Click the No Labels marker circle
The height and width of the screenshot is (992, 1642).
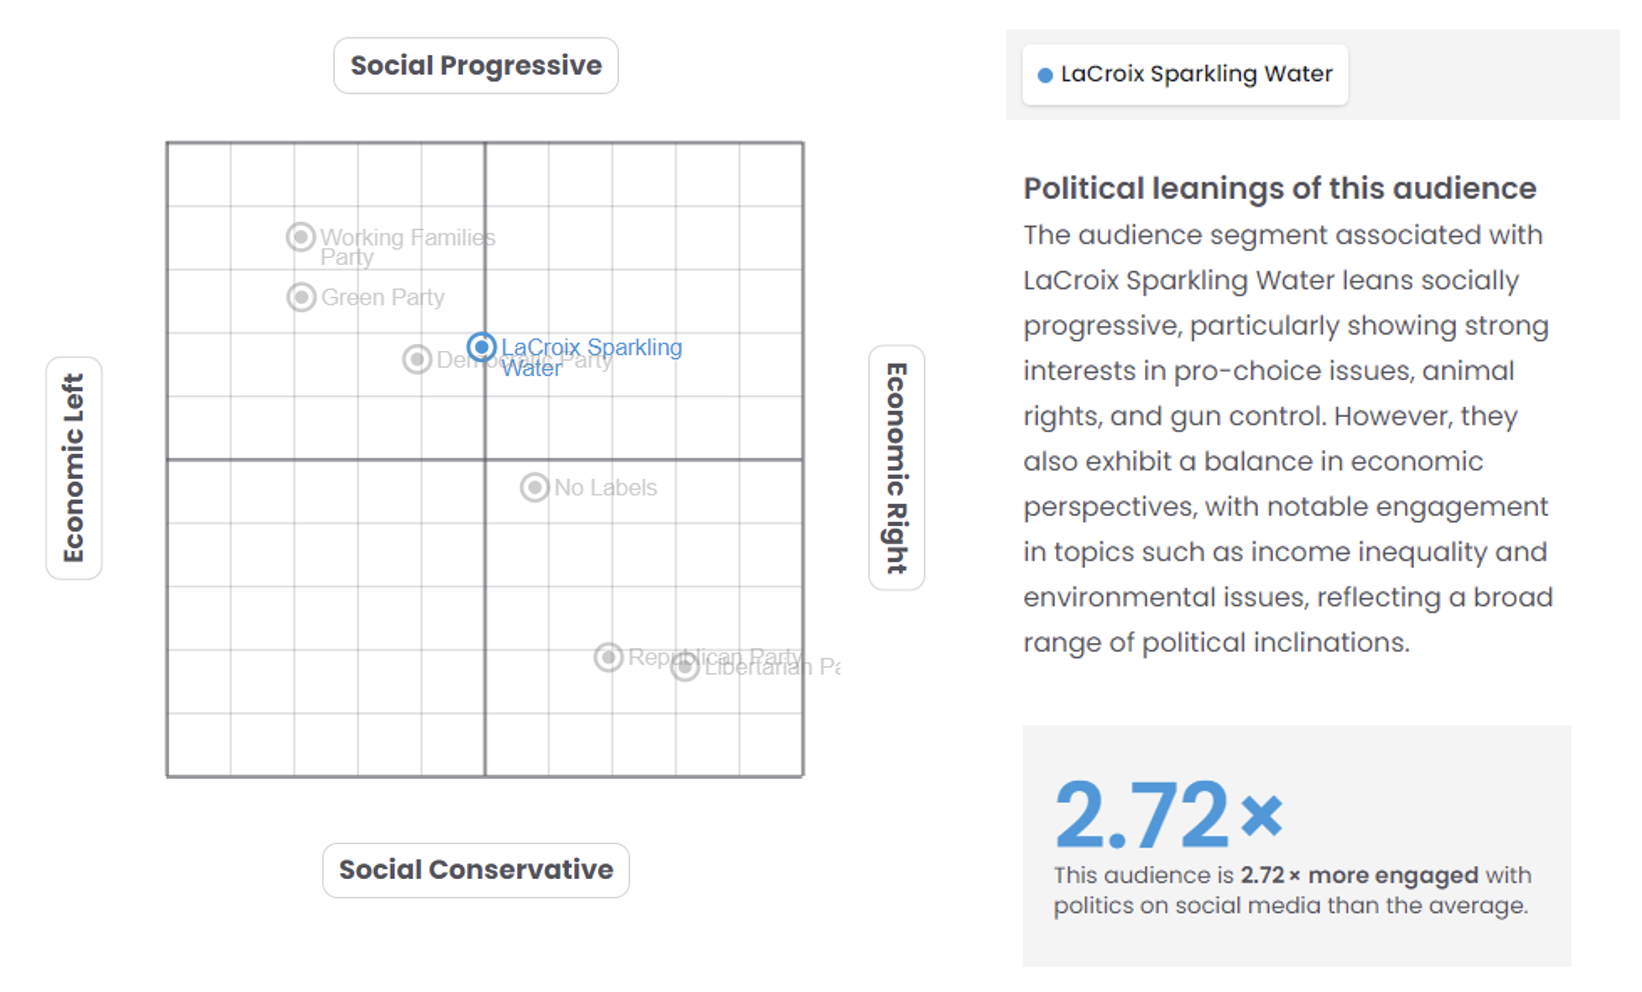pos(535,487)
